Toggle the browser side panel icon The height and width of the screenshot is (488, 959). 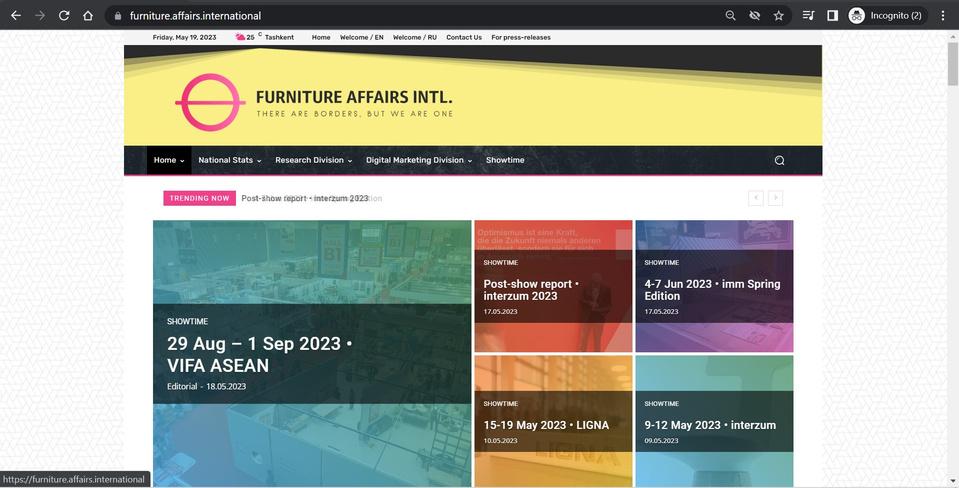832,16
